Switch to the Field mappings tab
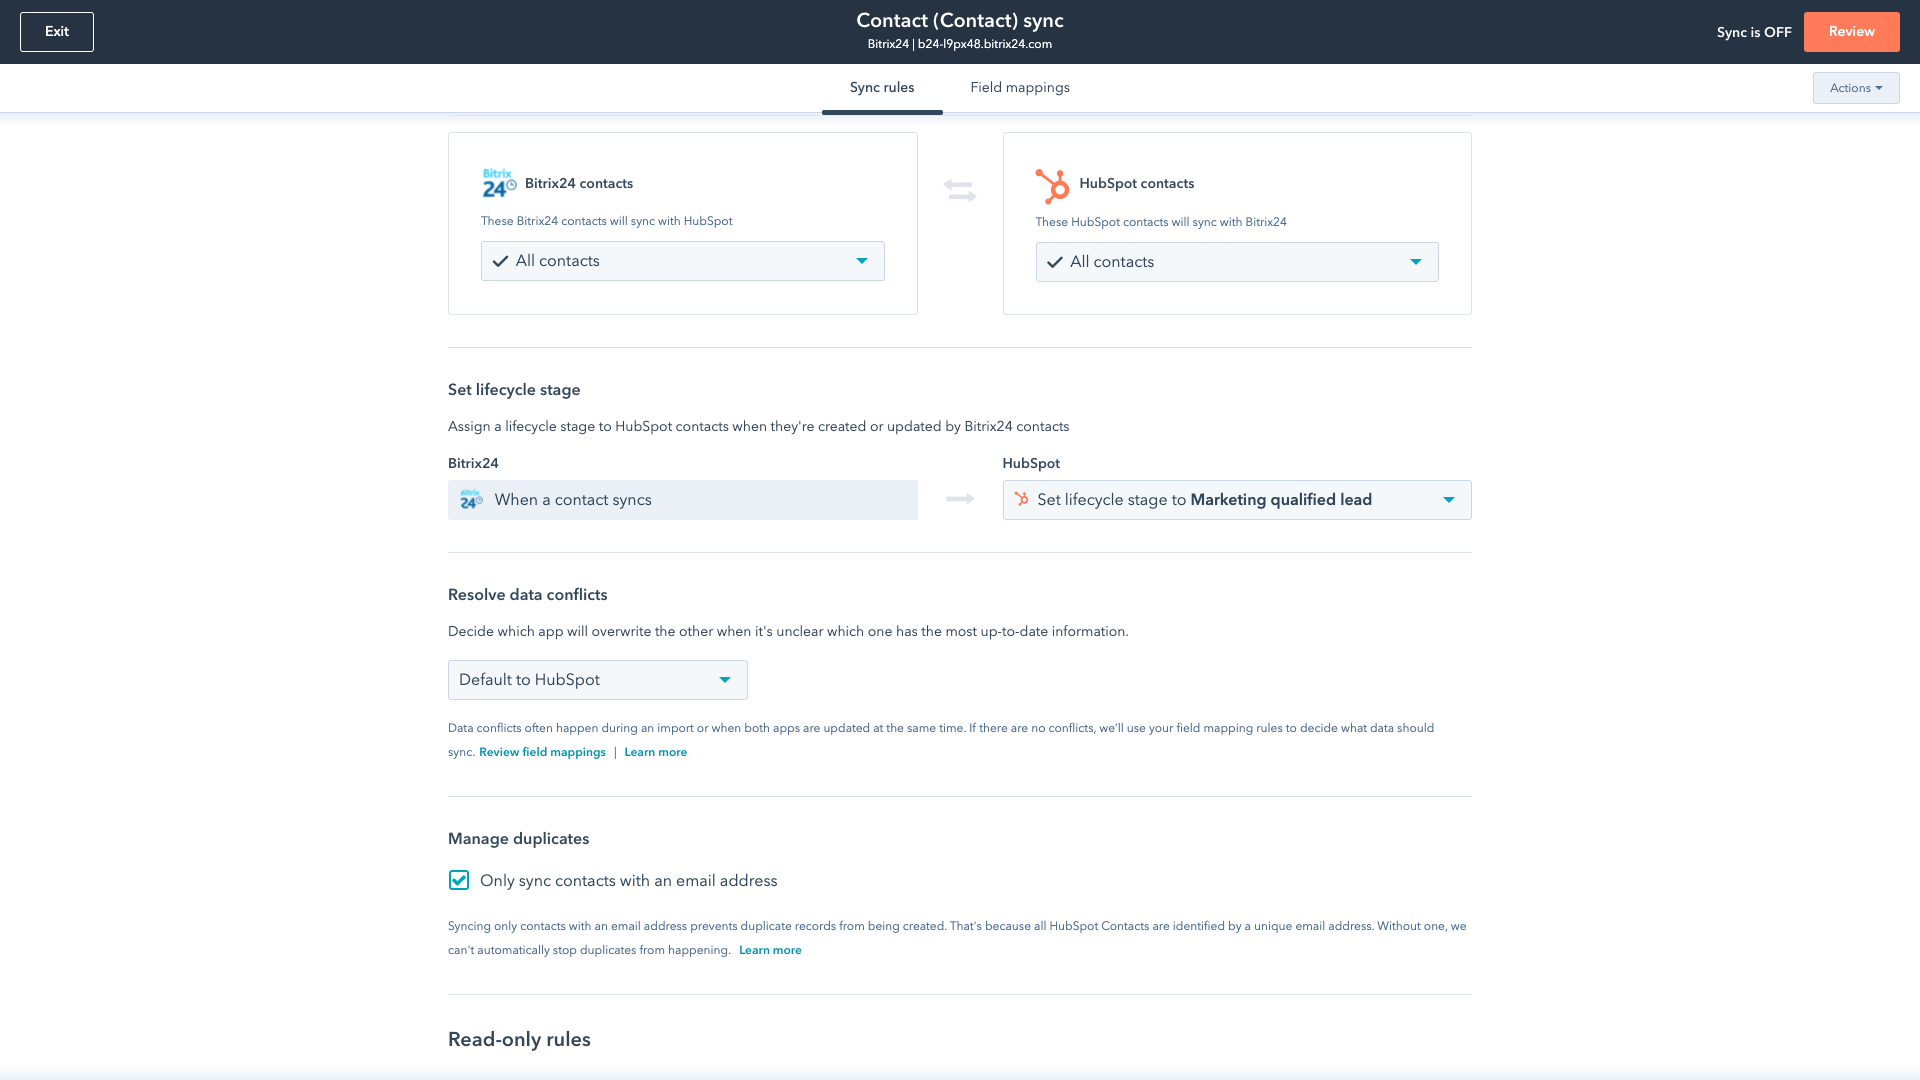The height and width of the screenshot is (1080, 1920). (x=1019, y=88)
